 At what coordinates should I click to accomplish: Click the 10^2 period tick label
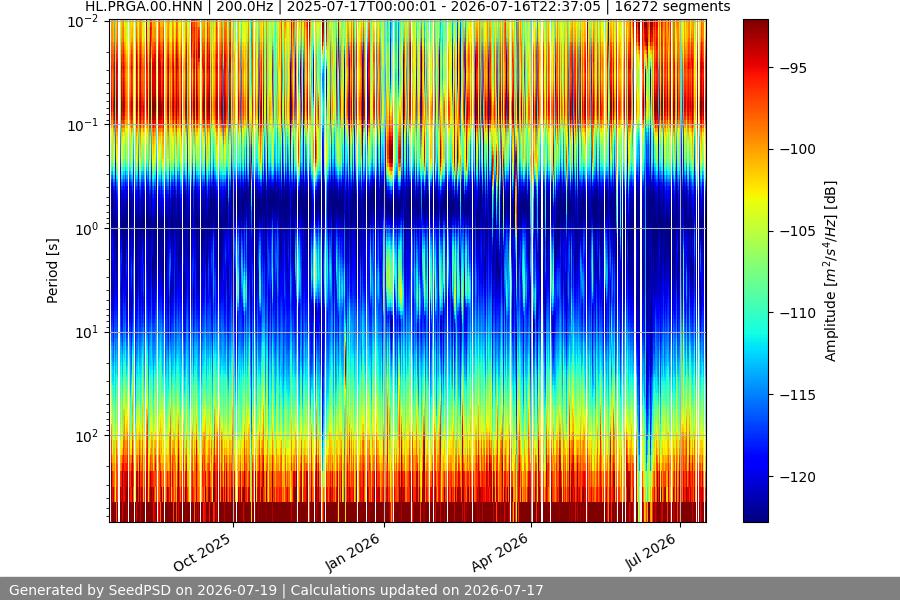click(86, 436)
